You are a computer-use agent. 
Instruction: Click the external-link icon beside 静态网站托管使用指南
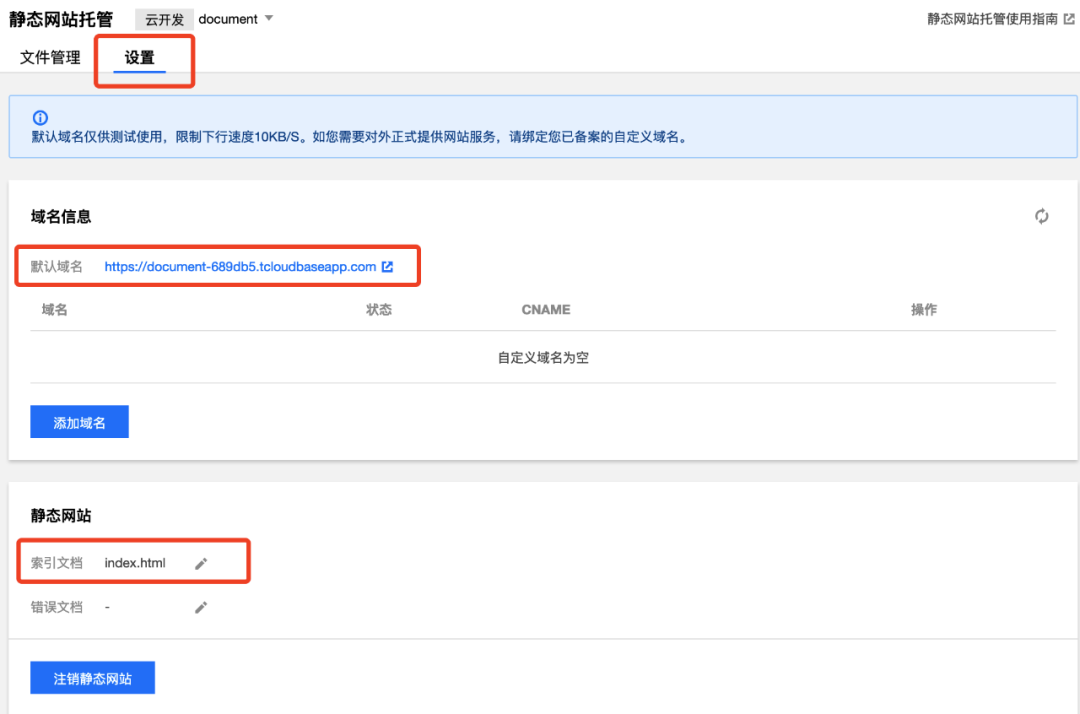[1069, 19]
